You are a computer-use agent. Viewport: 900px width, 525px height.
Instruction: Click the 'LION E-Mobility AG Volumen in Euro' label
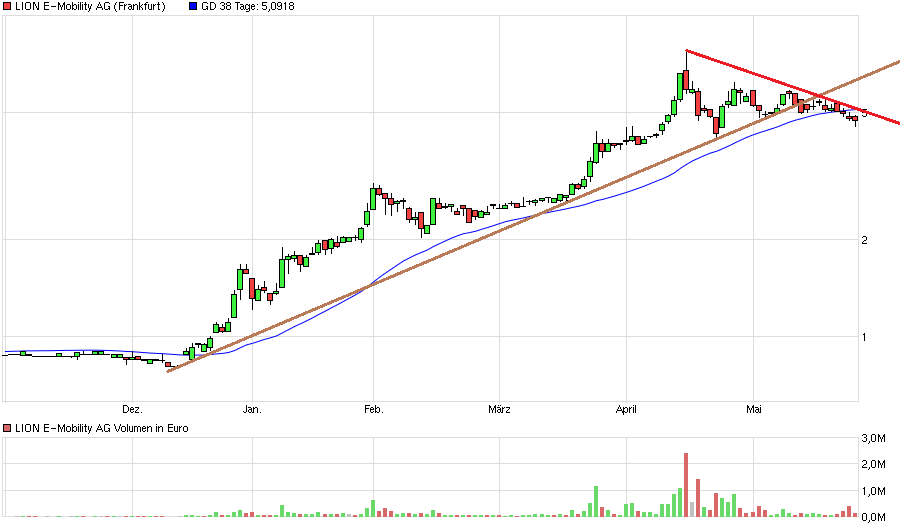pyautogui.click(x=100, y=428)
